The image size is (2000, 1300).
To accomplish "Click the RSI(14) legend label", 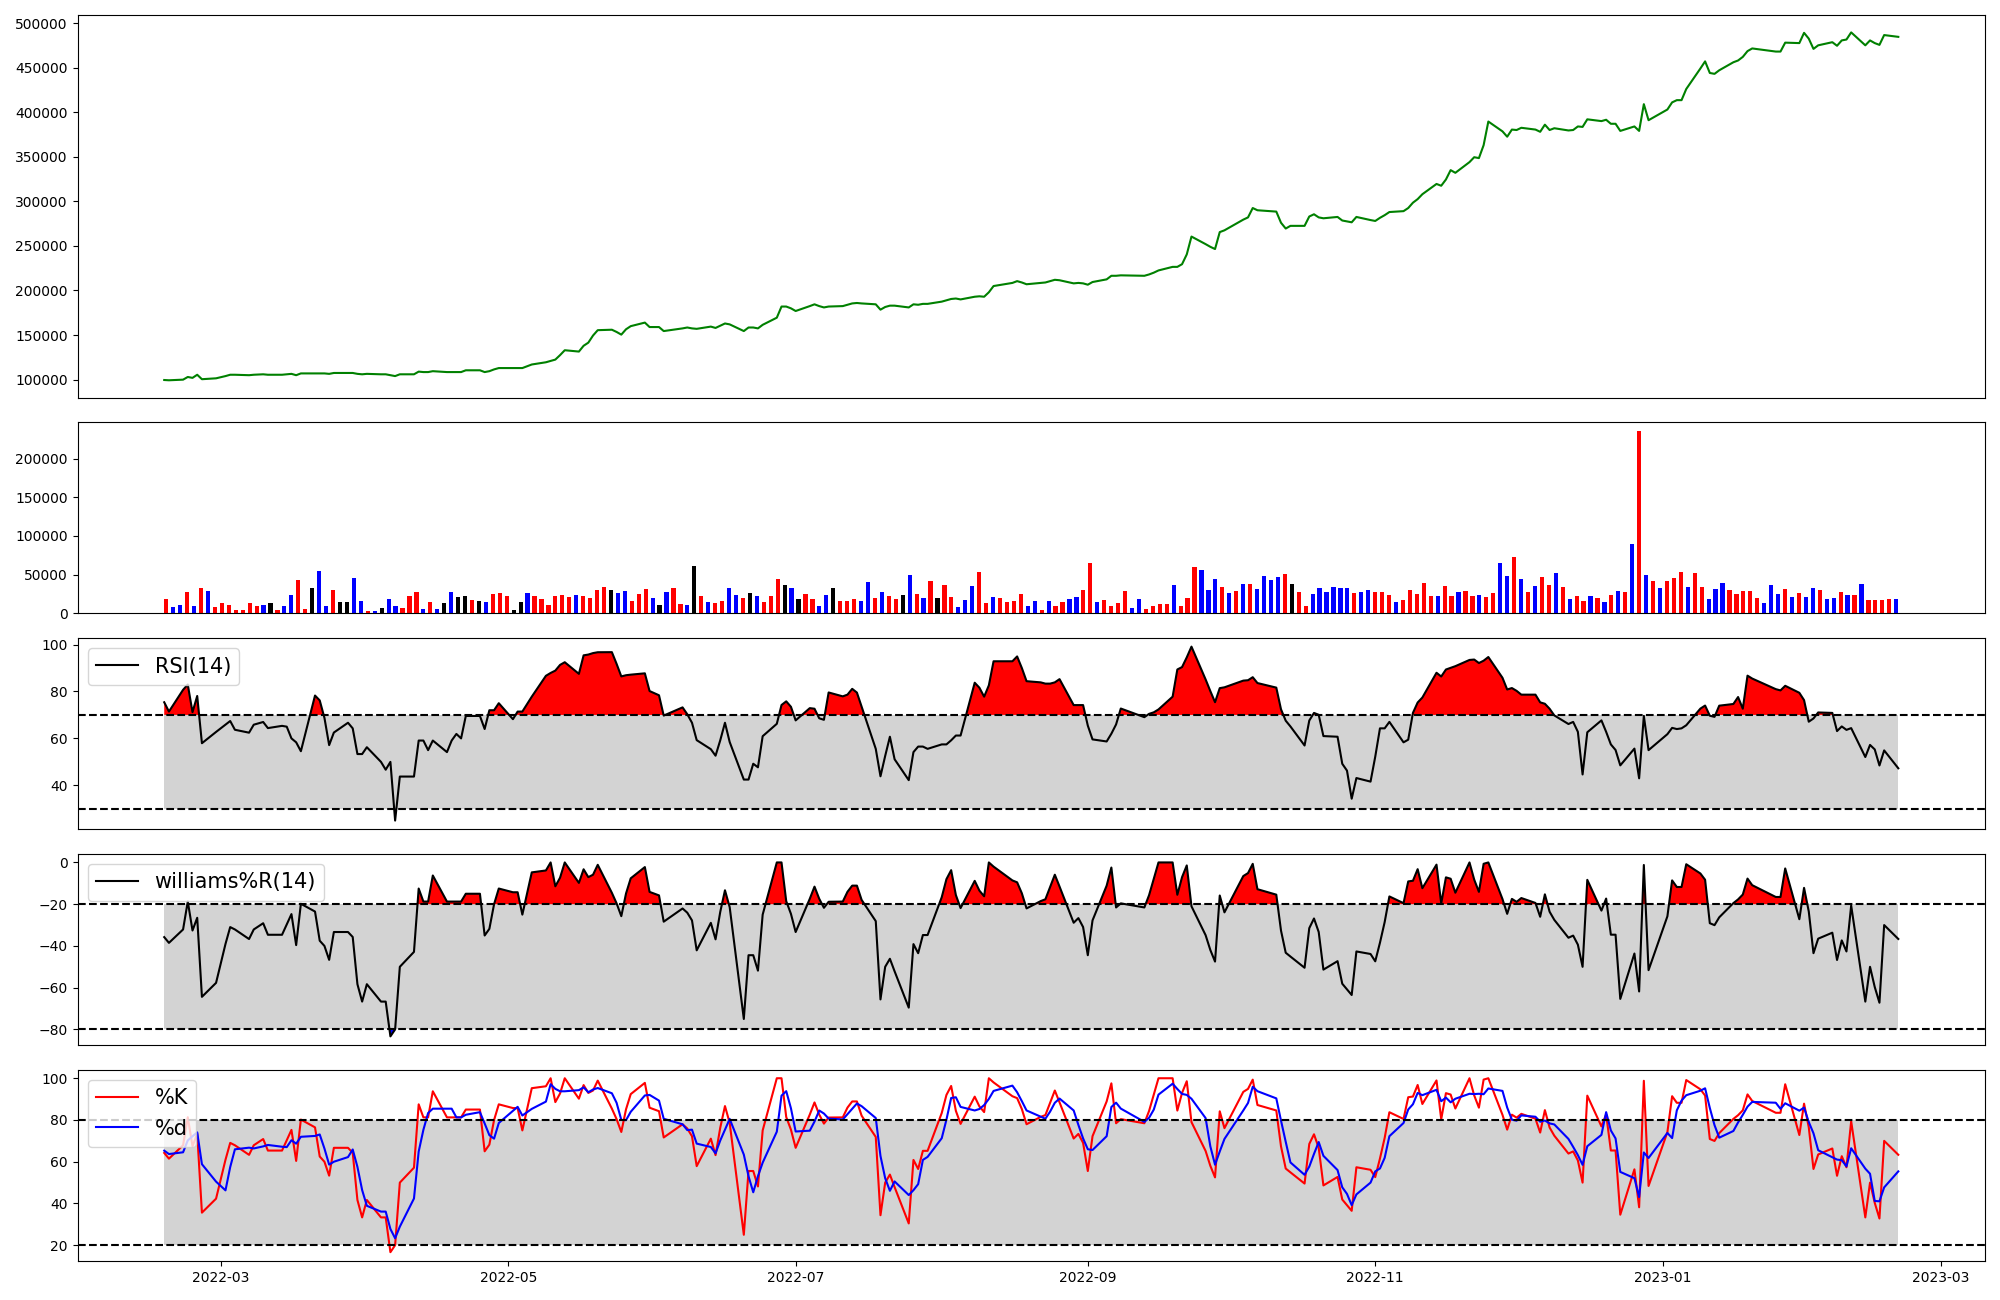I will [x=192, y=666].
